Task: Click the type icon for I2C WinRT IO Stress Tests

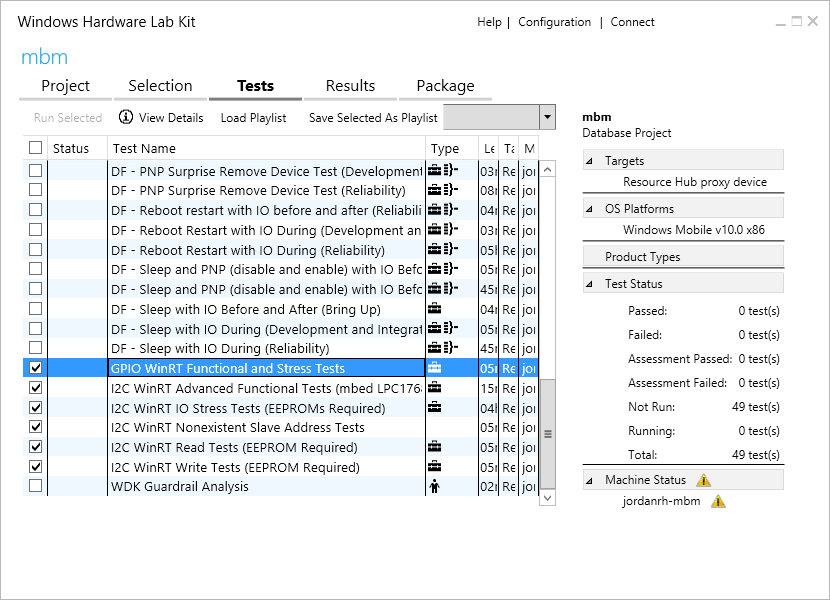Action: pos(434,408)
